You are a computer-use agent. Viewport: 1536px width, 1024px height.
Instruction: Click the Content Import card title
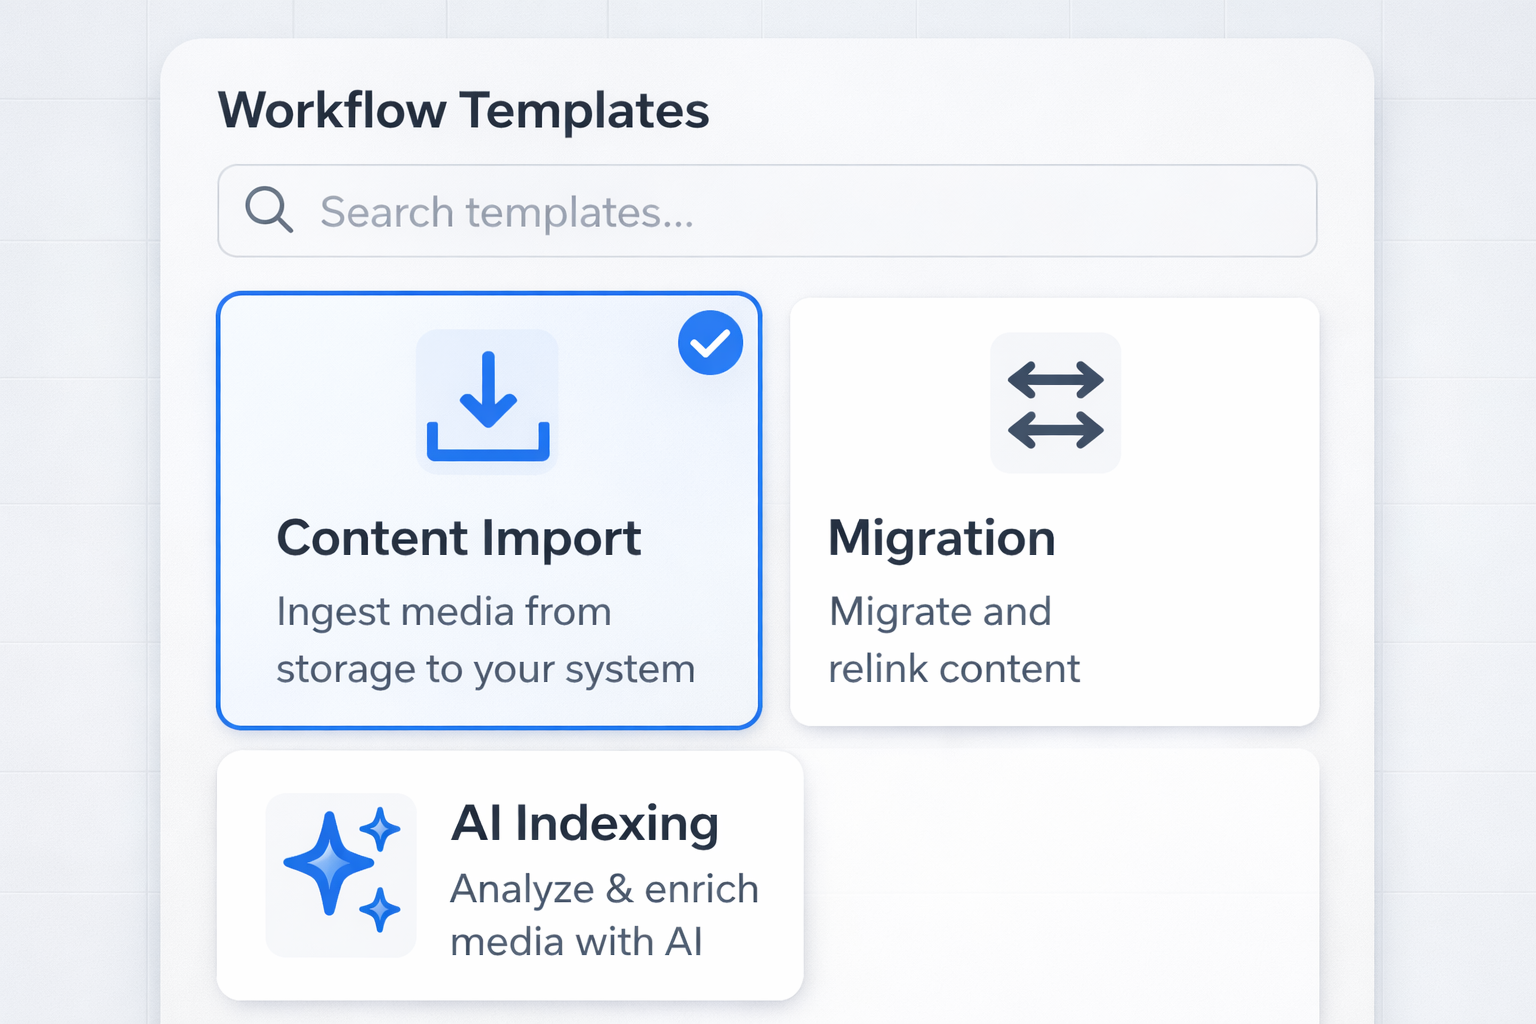click(x=458, y=538)
